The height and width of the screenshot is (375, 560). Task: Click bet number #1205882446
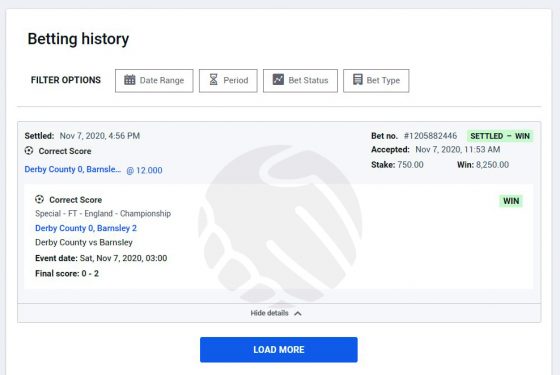coord(430,136)
